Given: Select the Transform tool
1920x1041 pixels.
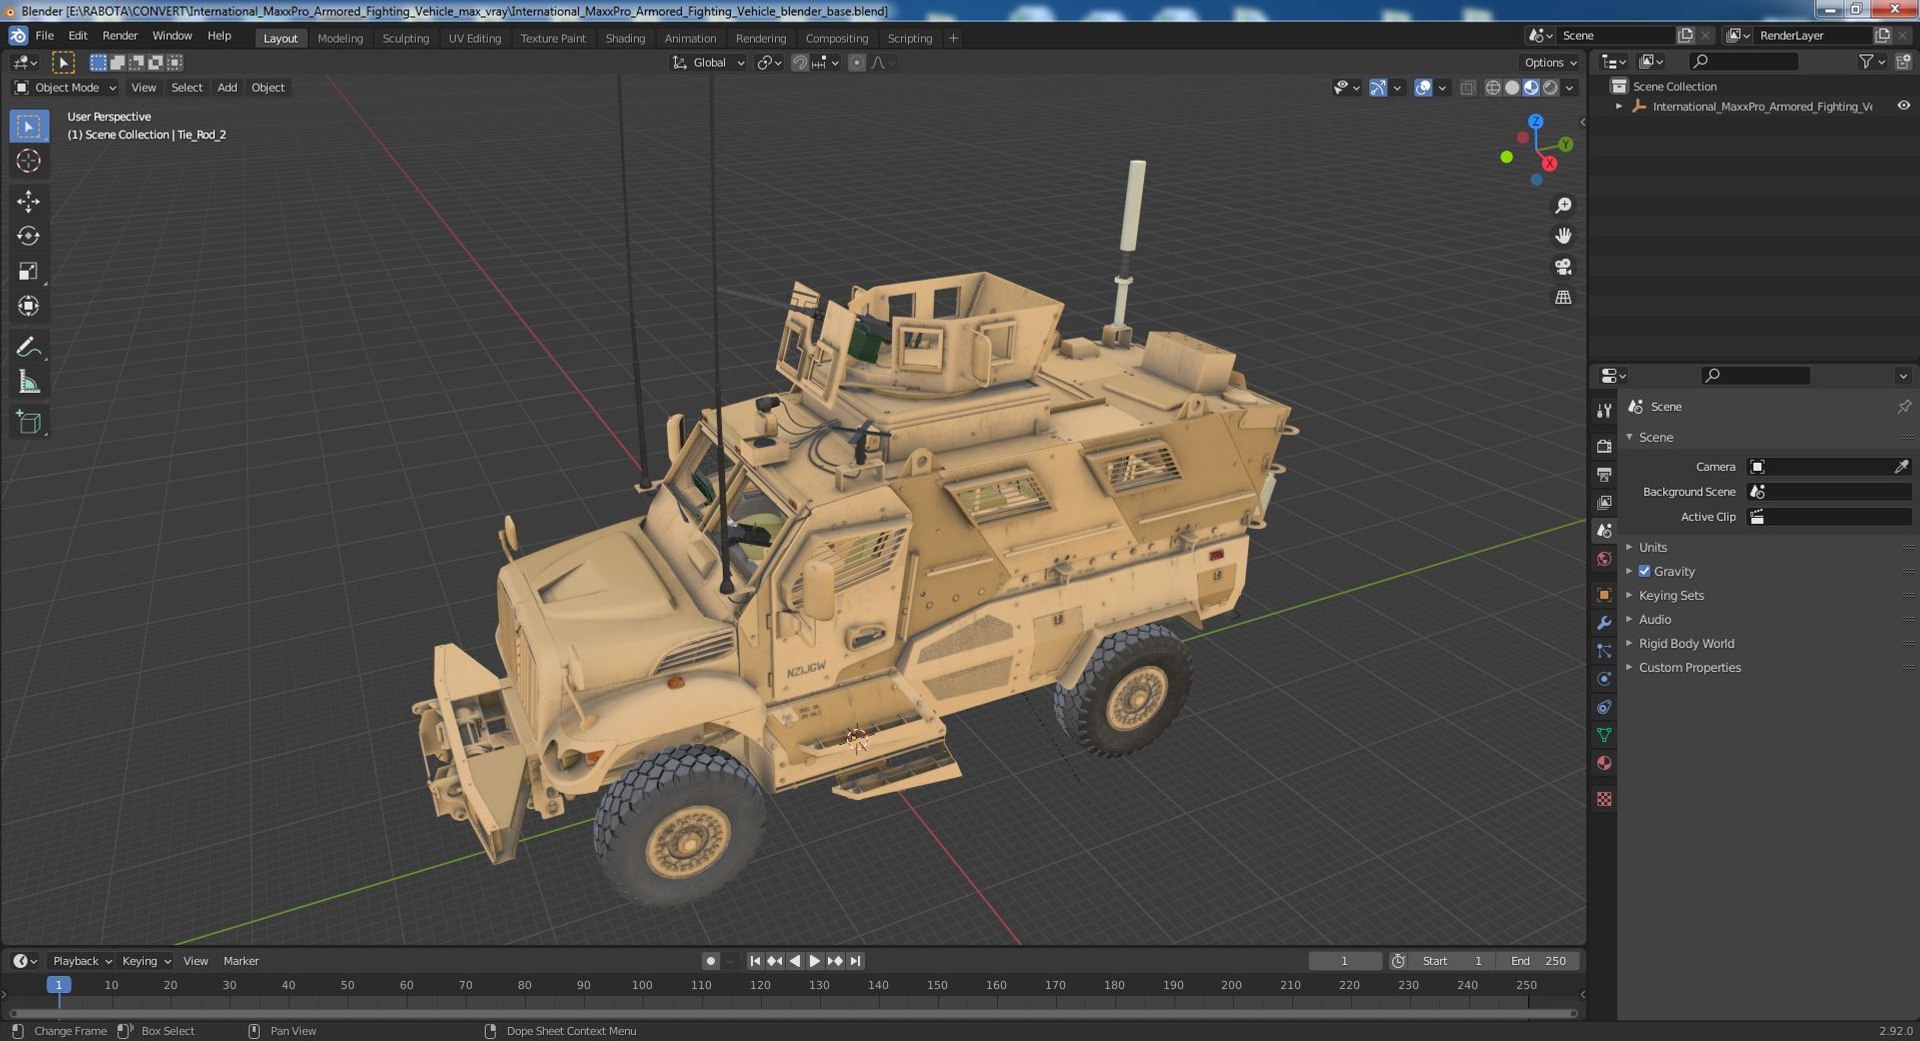Looking at the screenshot, I should [x=28, y=306].
